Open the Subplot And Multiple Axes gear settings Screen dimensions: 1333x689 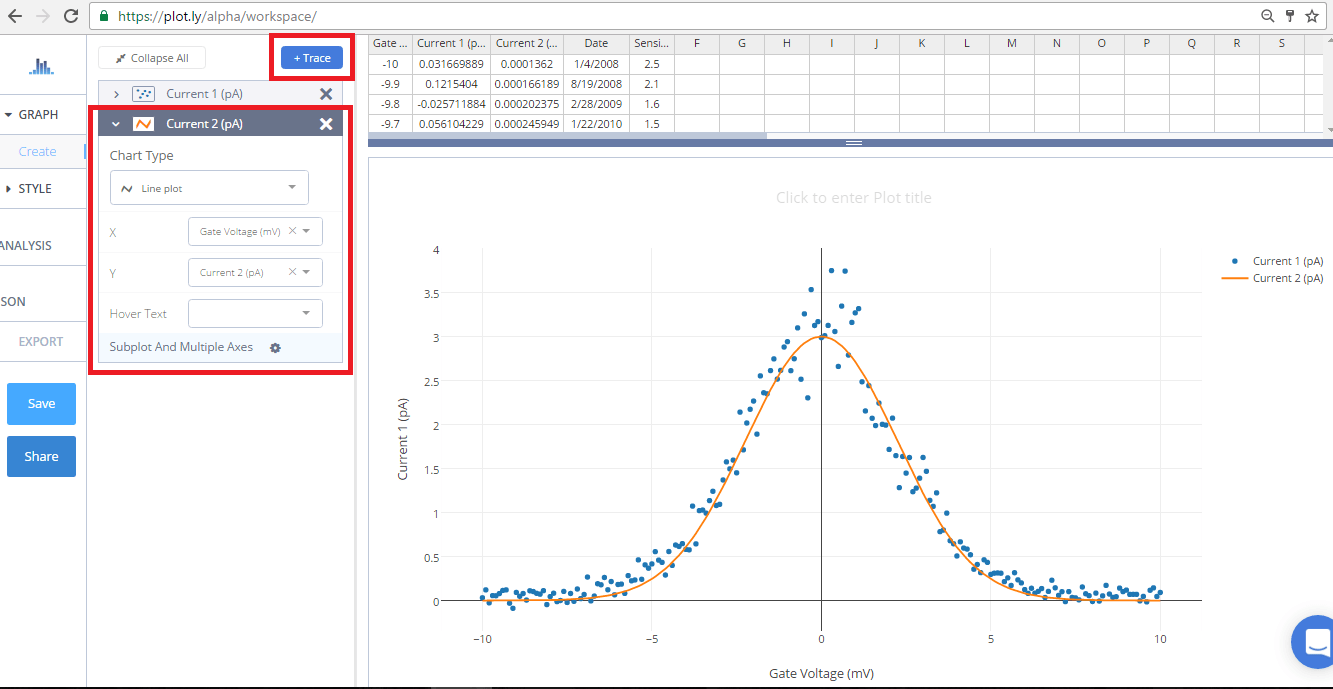click(274, 348)
